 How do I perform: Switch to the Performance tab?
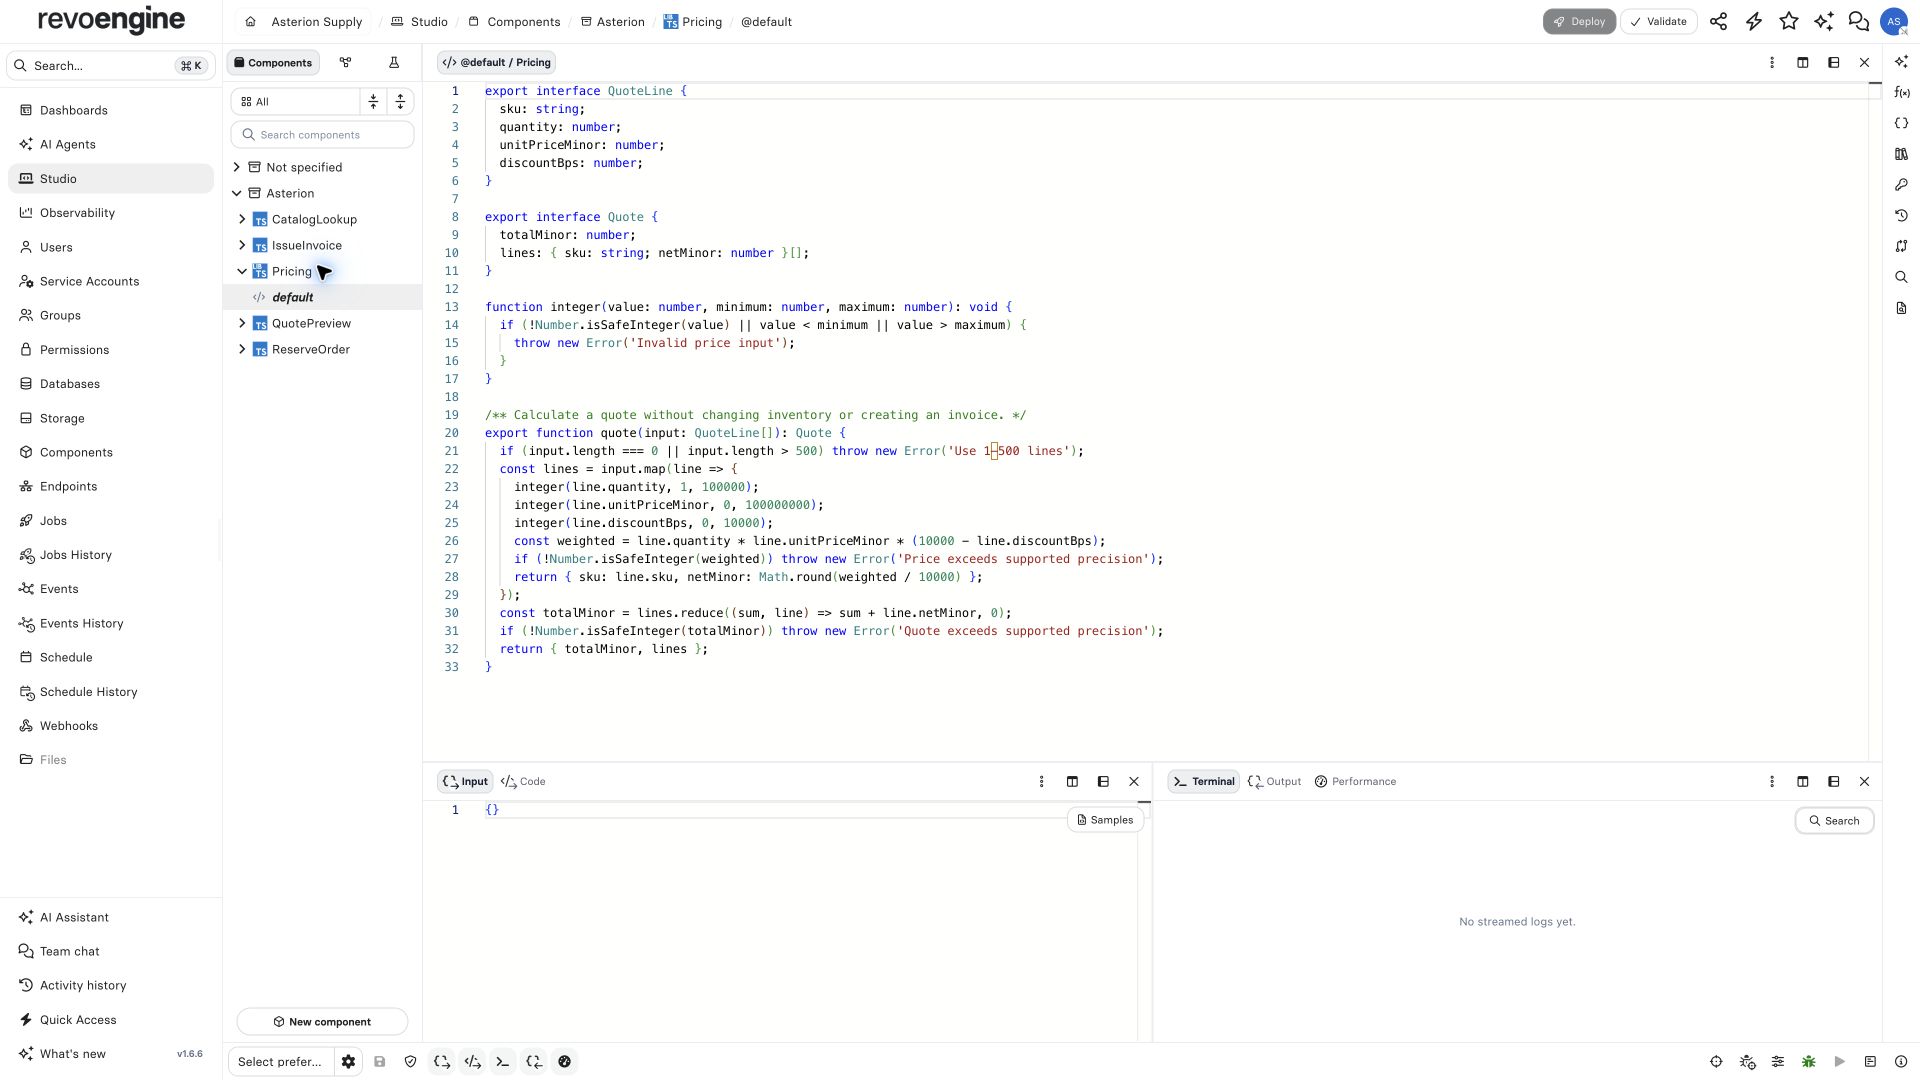(x=1355, y=782)
